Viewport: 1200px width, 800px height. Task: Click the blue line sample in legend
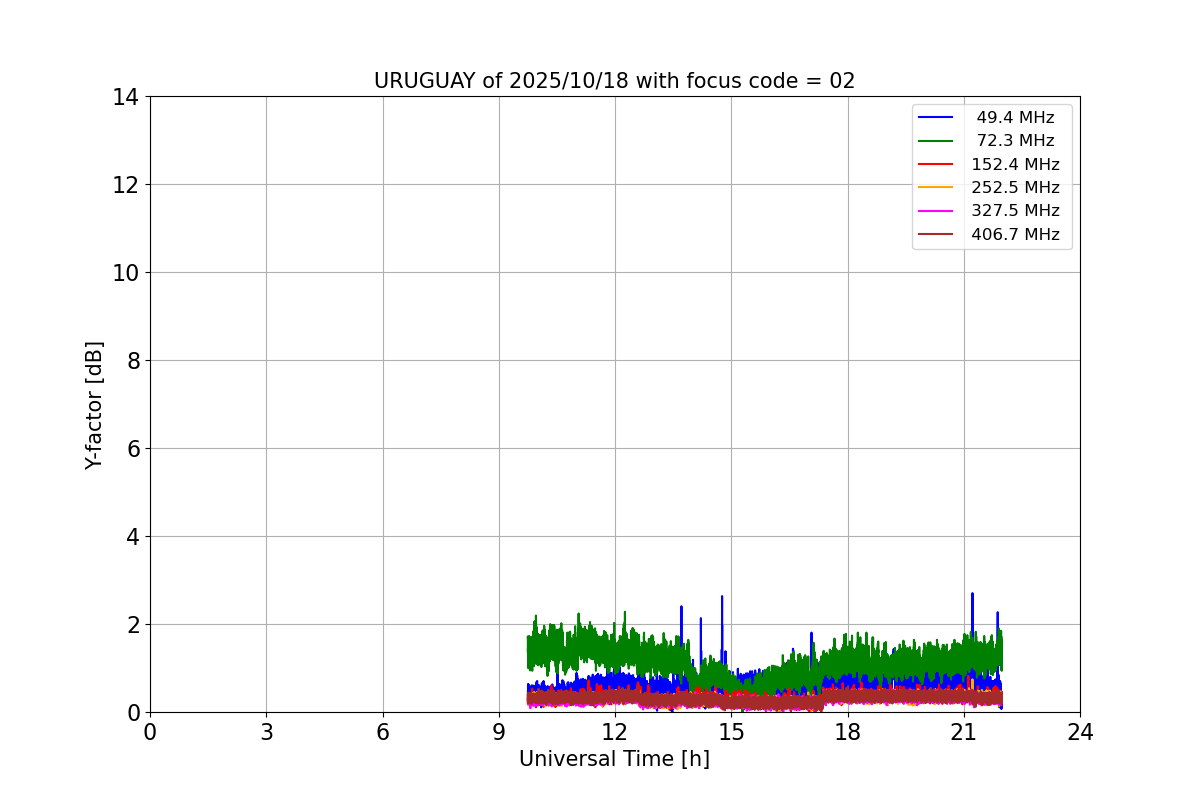936,118
